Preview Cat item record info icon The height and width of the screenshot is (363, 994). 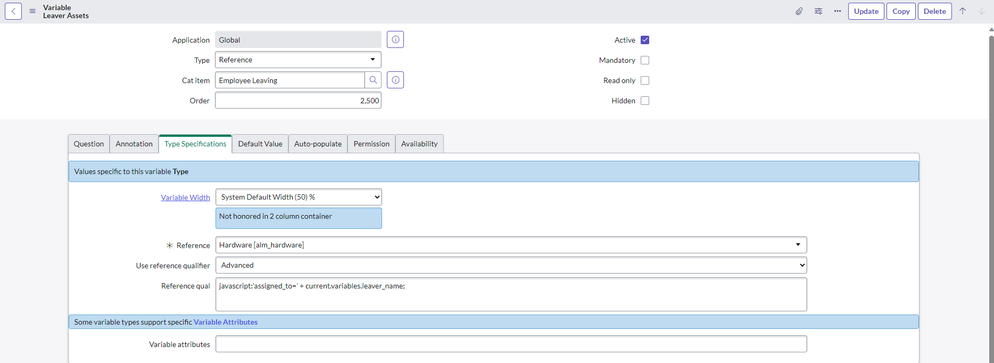click(396, 80)
